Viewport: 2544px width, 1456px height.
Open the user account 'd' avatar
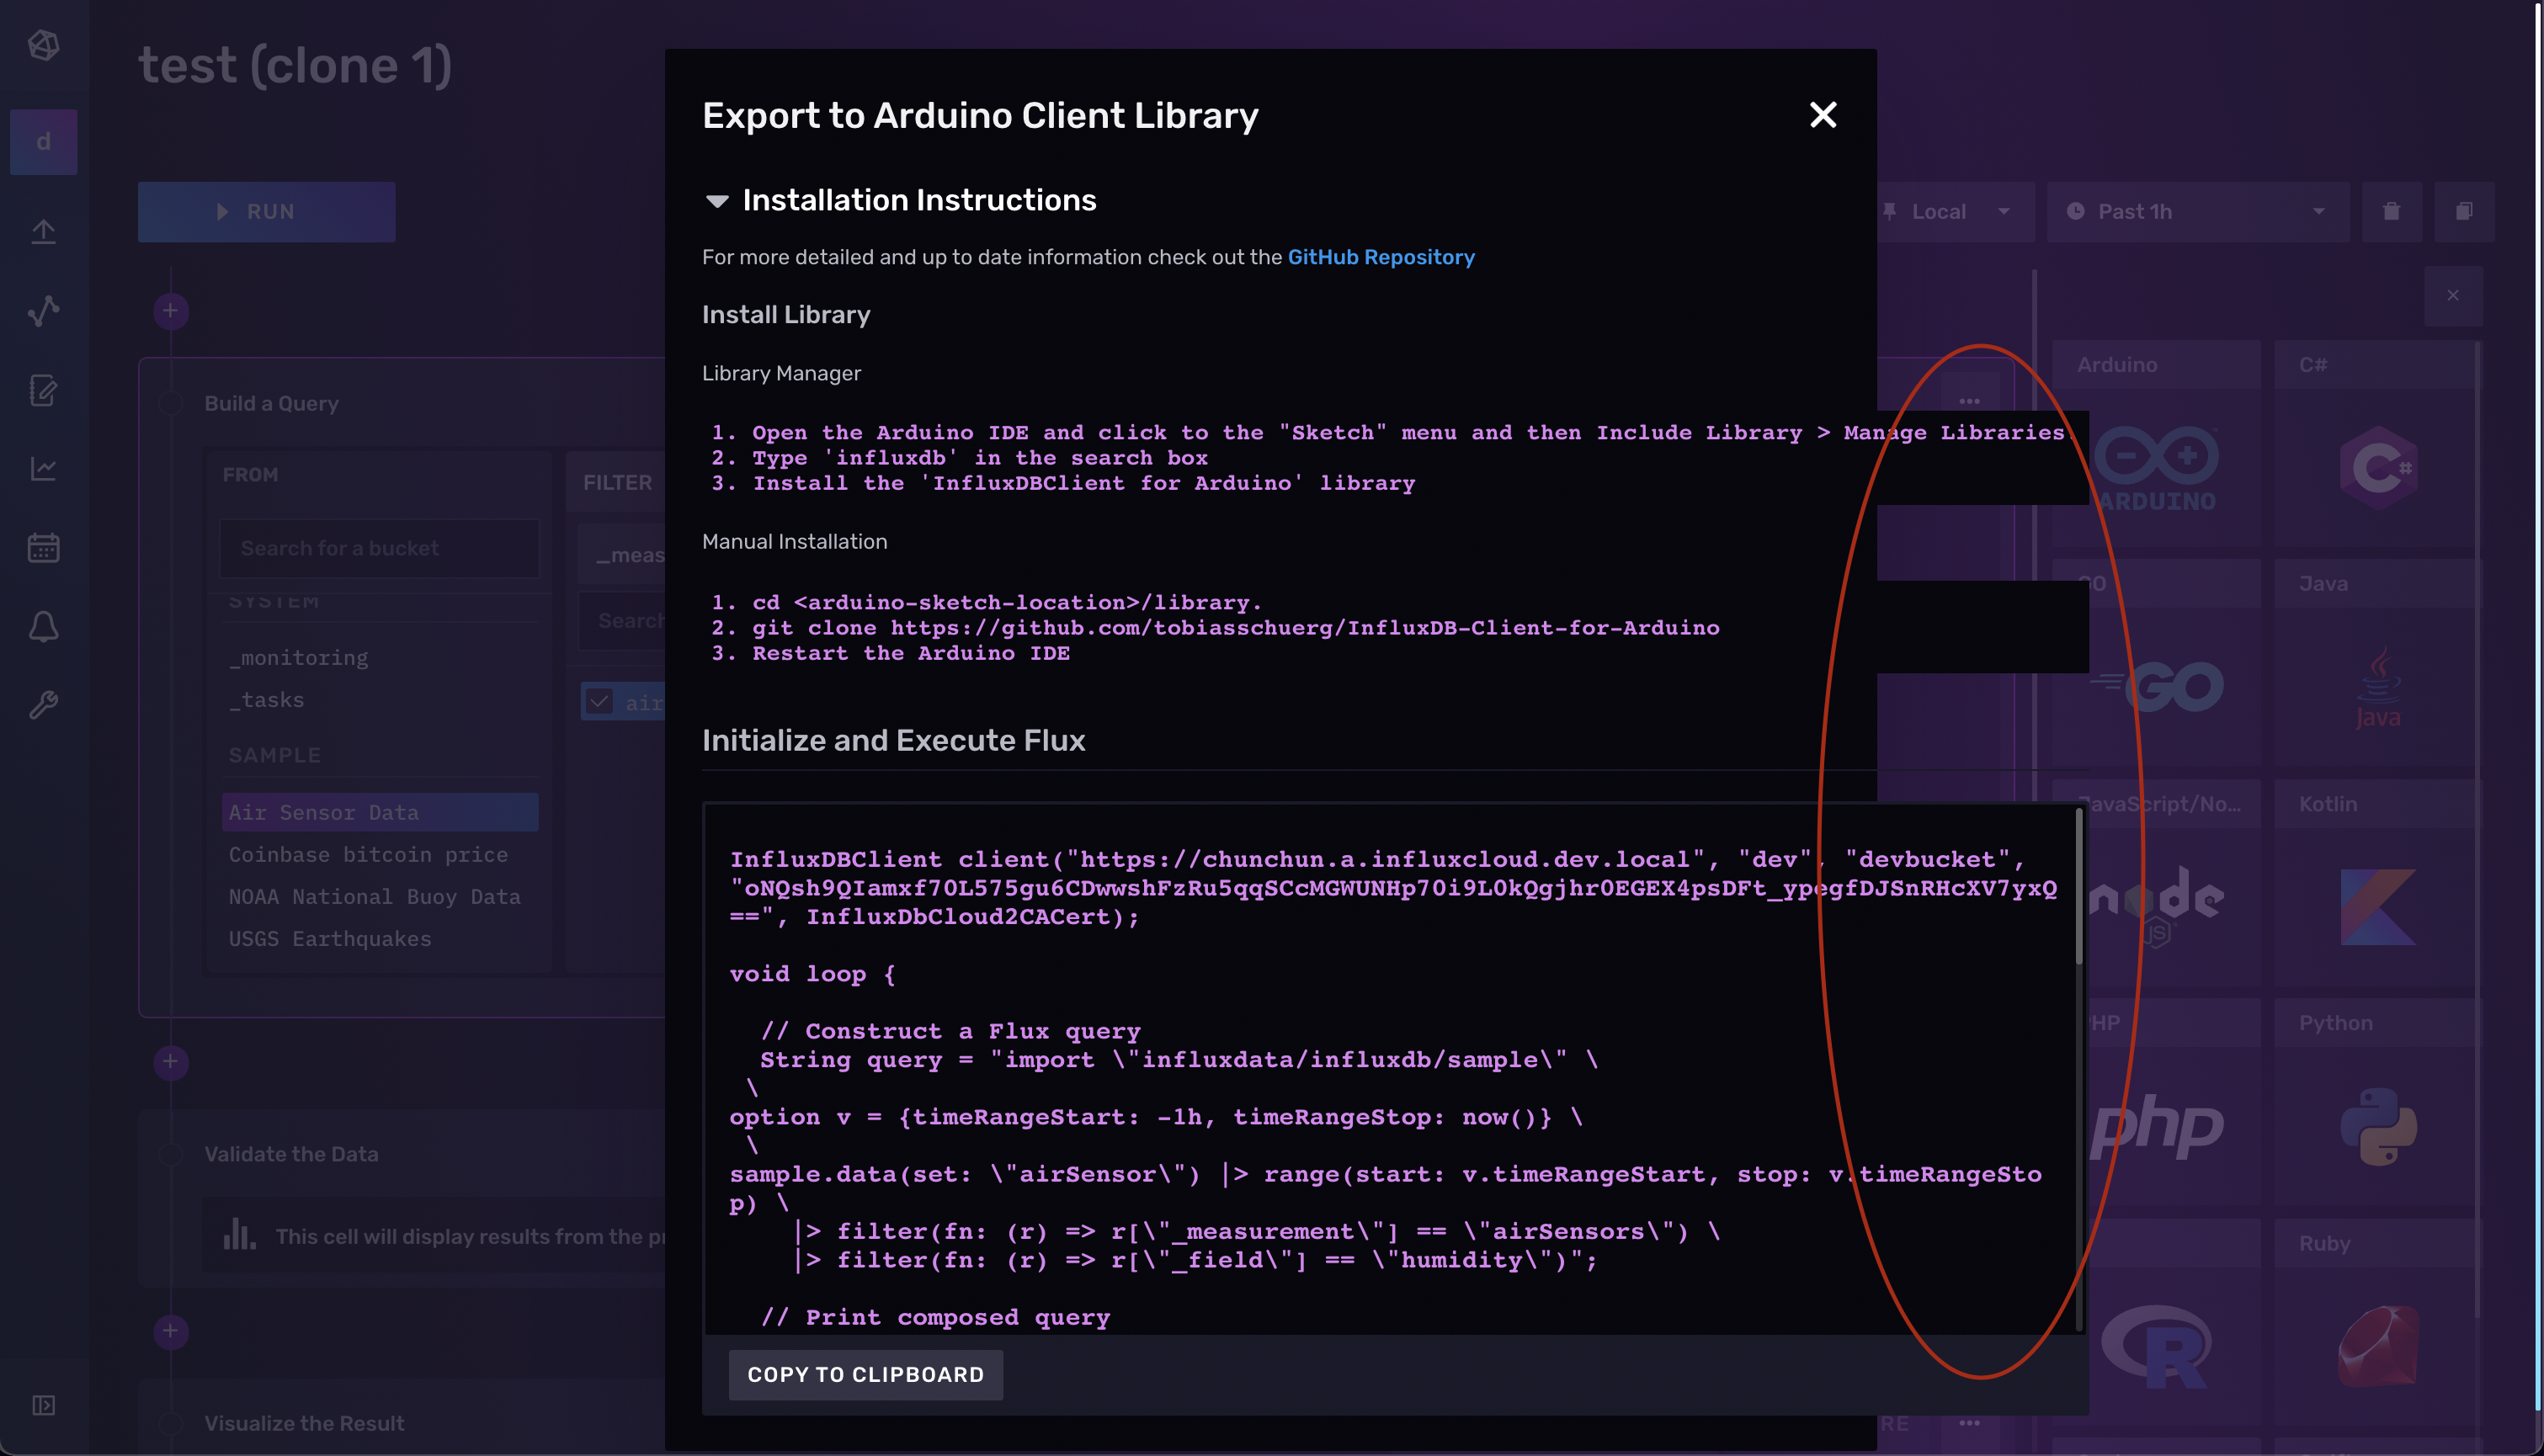[x=43, y=142]
